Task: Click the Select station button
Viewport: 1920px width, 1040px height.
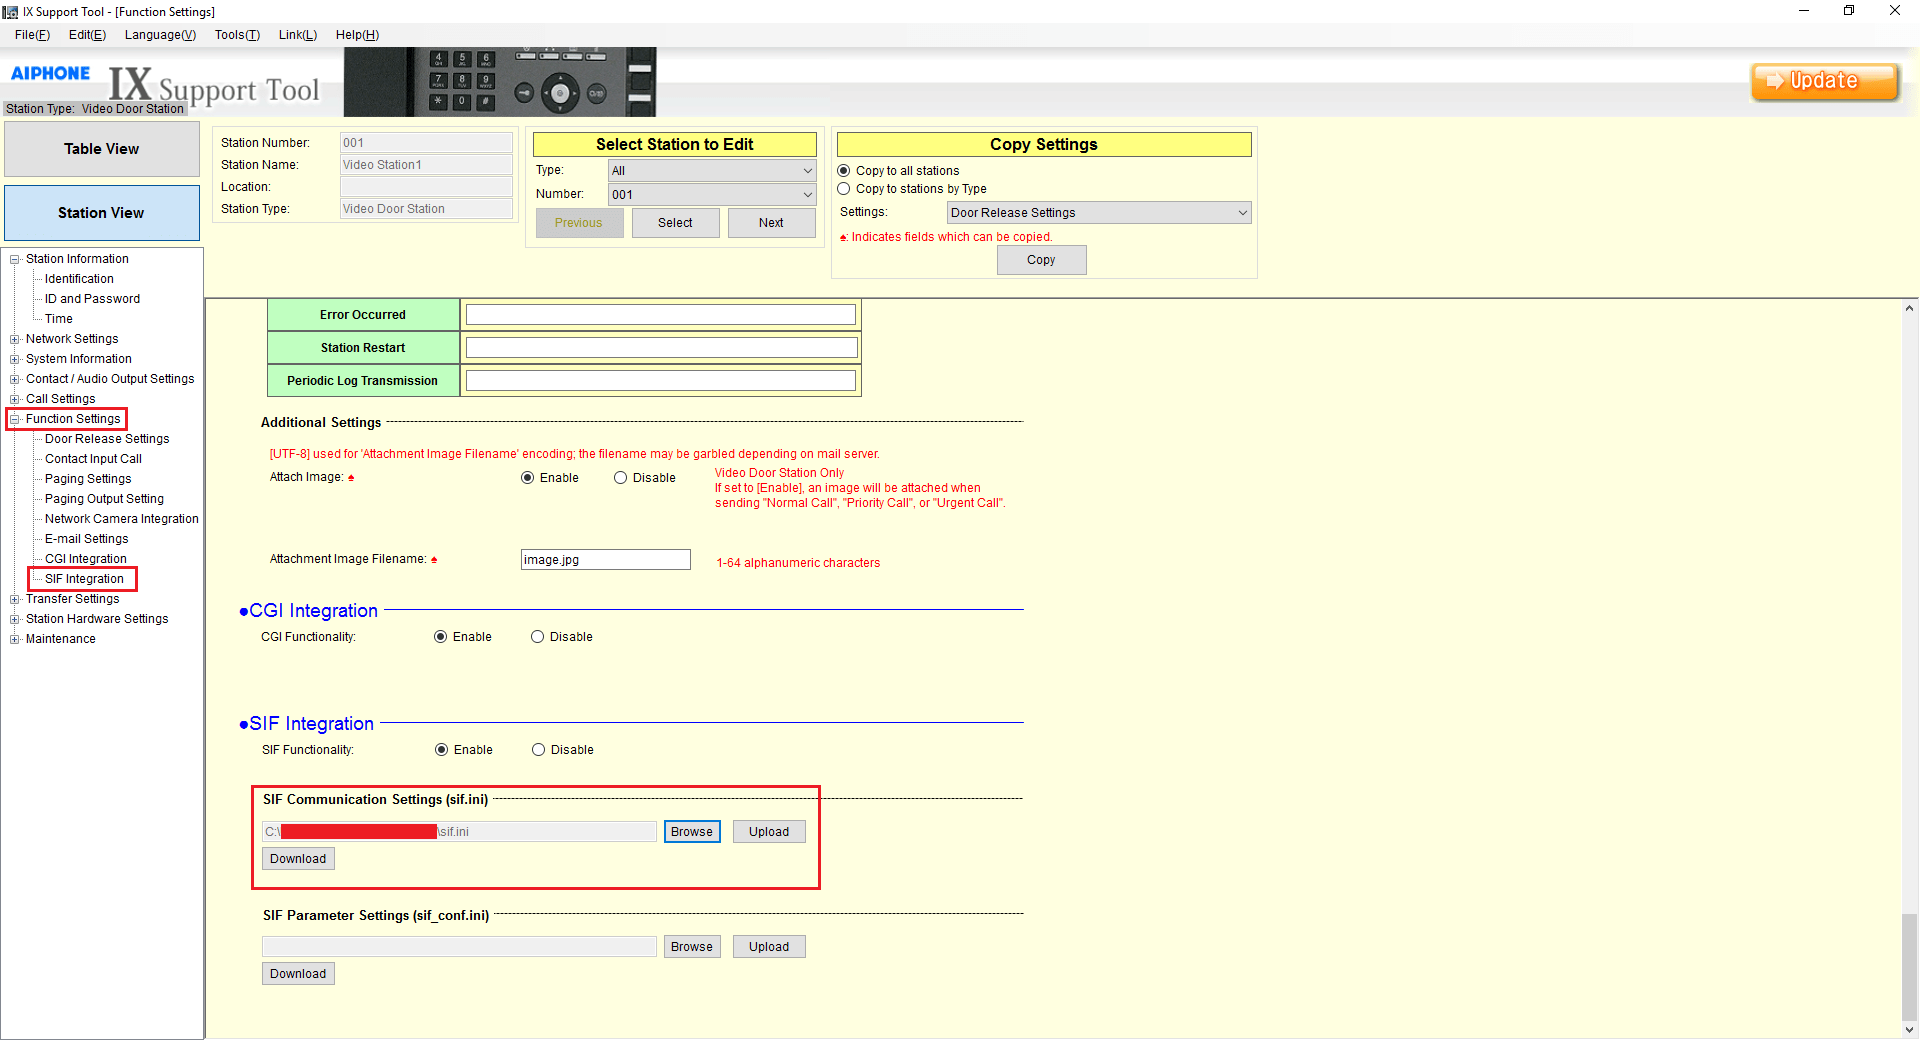Action: [675, 223]
